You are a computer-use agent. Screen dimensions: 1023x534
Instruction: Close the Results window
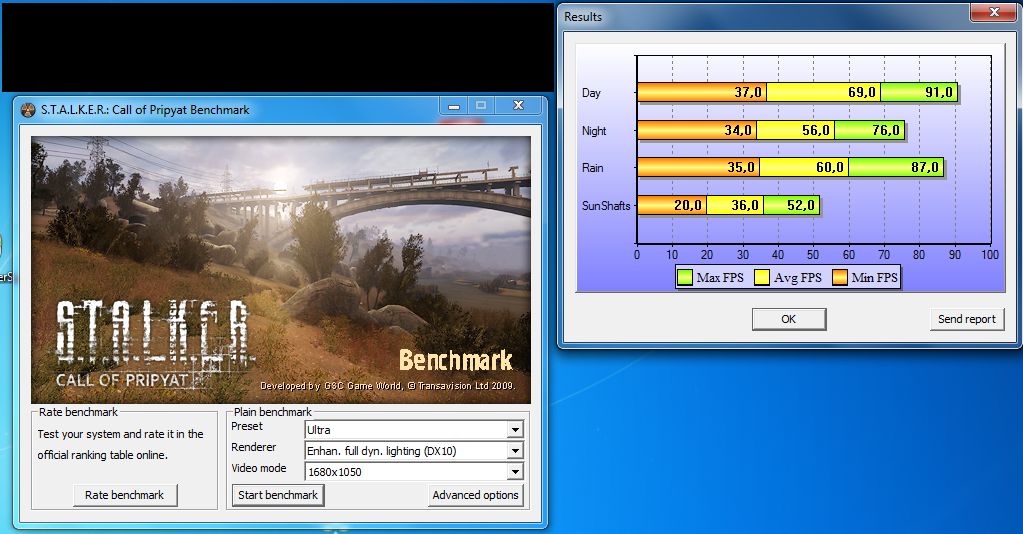coord(994,12)
